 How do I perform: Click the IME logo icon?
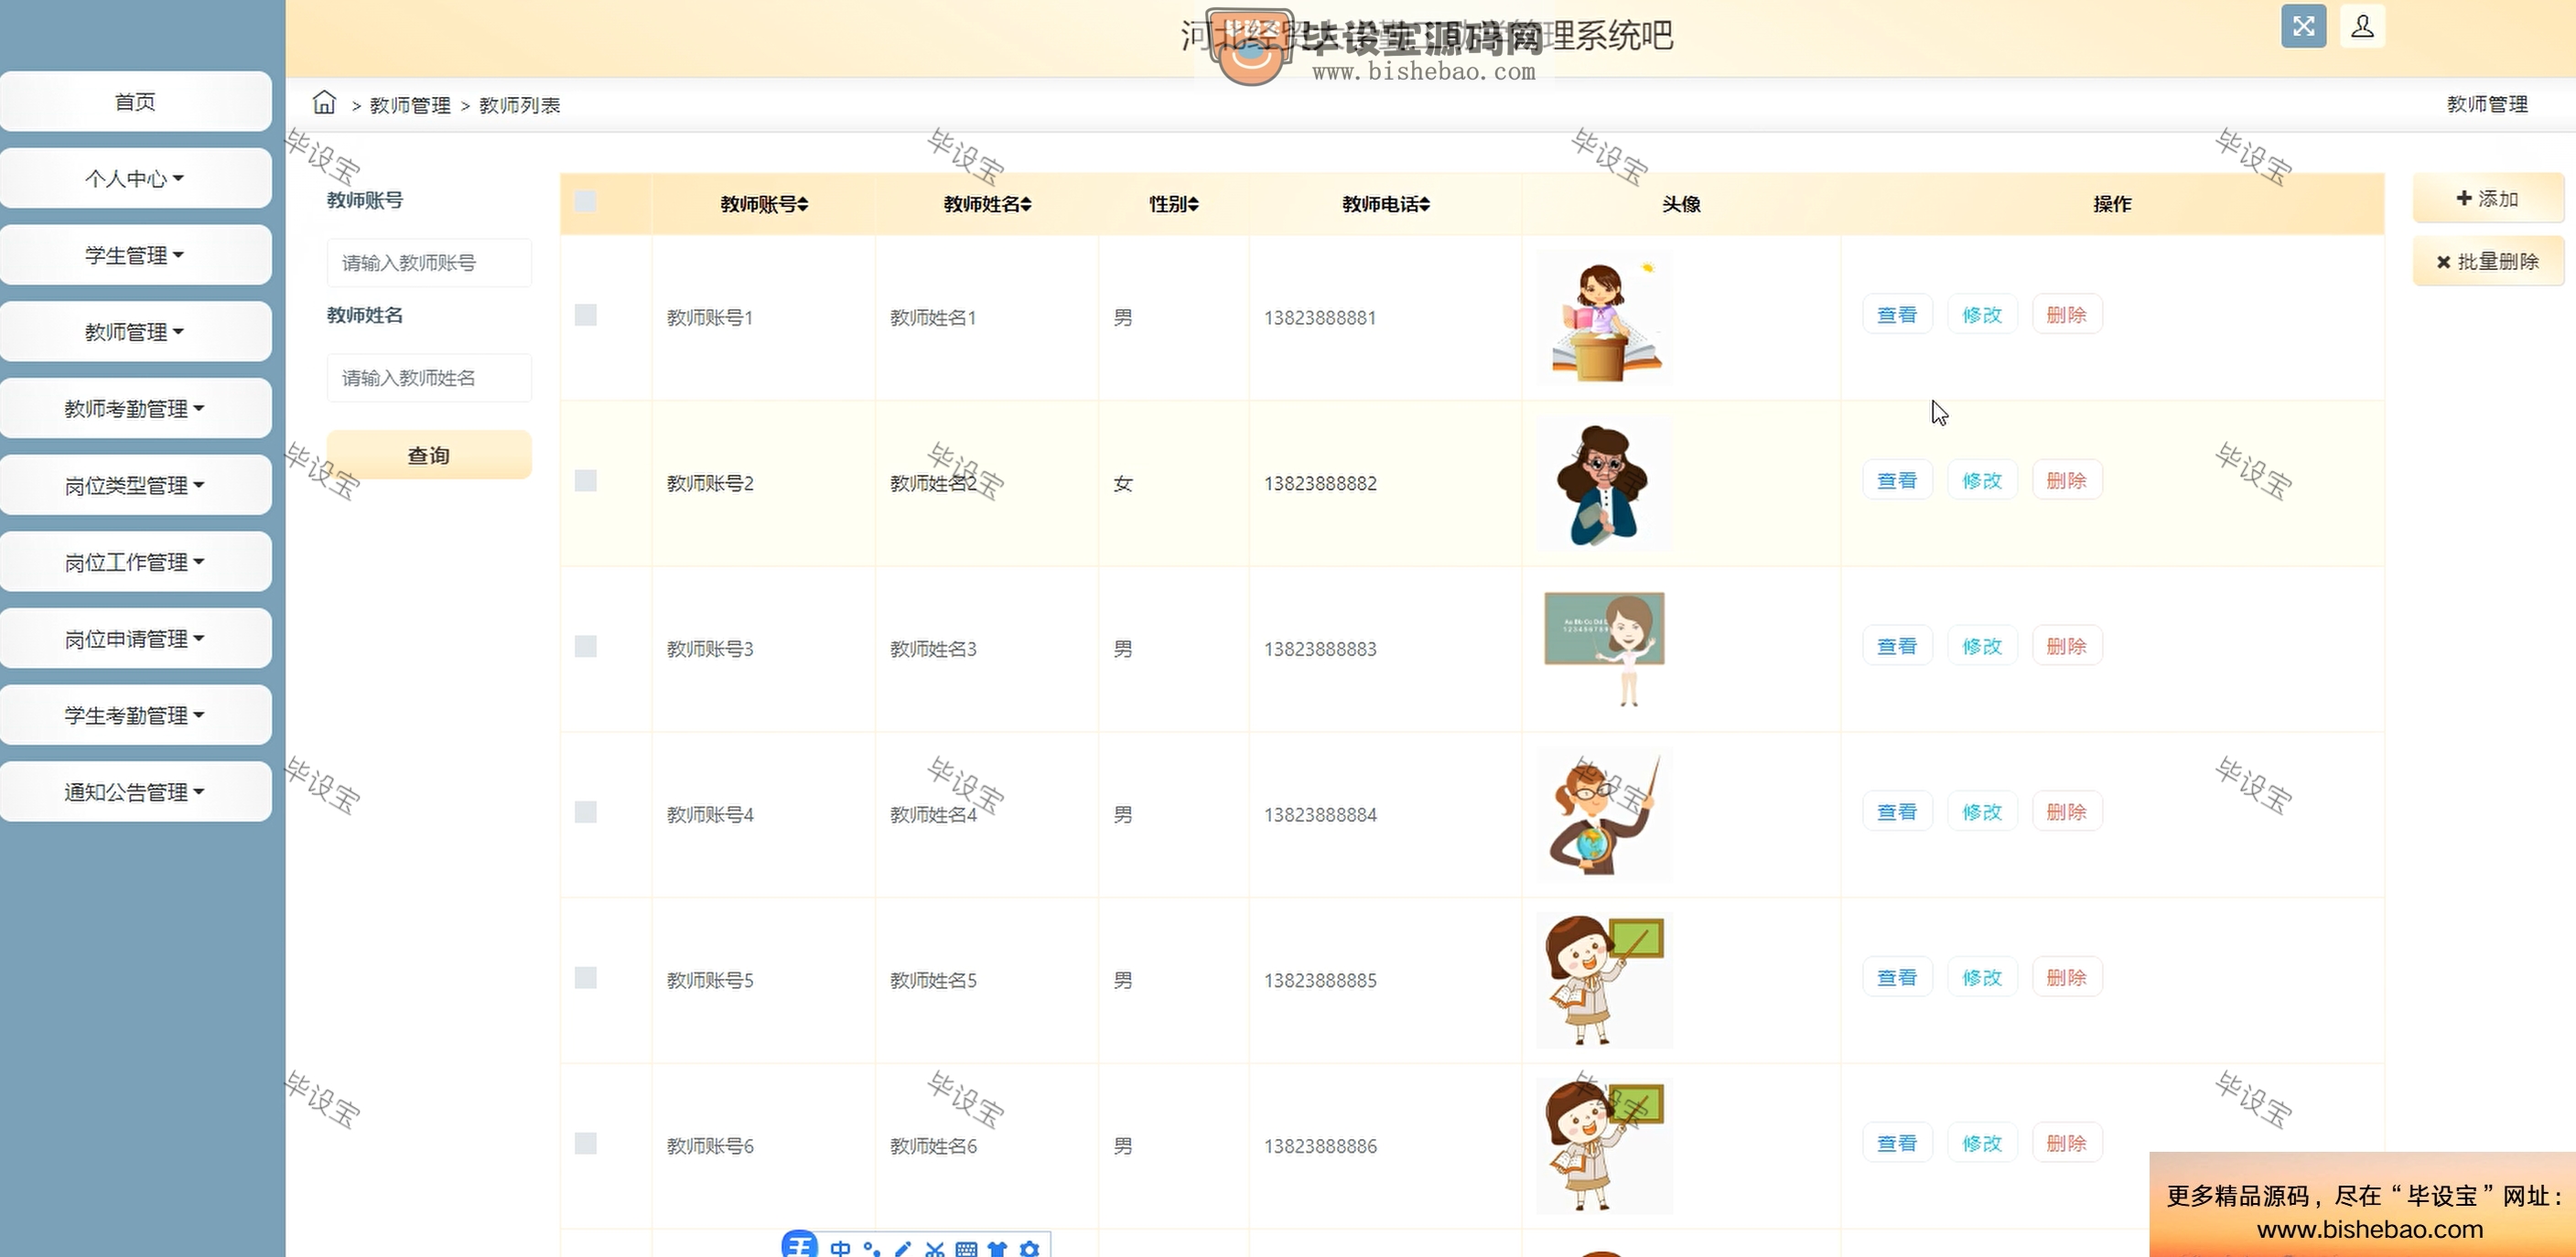coord(799,1244)
